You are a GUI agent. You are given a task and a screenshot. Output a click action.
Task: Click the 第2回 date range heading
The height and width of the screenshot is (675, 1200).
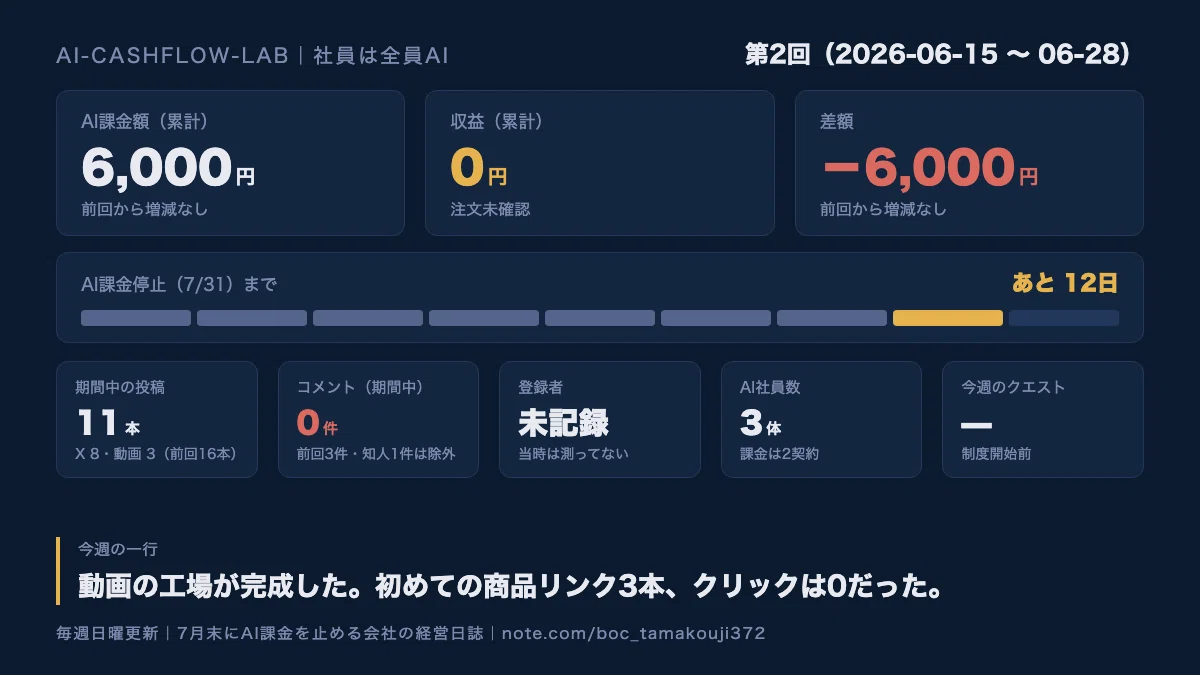tap(938, 54)
